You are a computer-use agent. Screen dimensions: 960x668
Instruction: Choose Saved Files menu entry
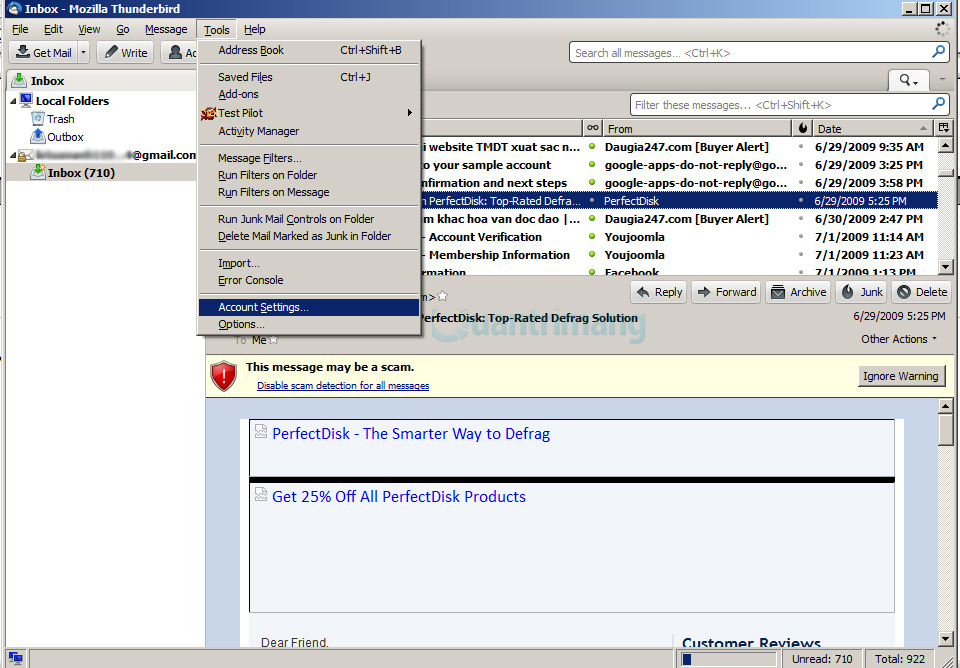coord(309,77)
